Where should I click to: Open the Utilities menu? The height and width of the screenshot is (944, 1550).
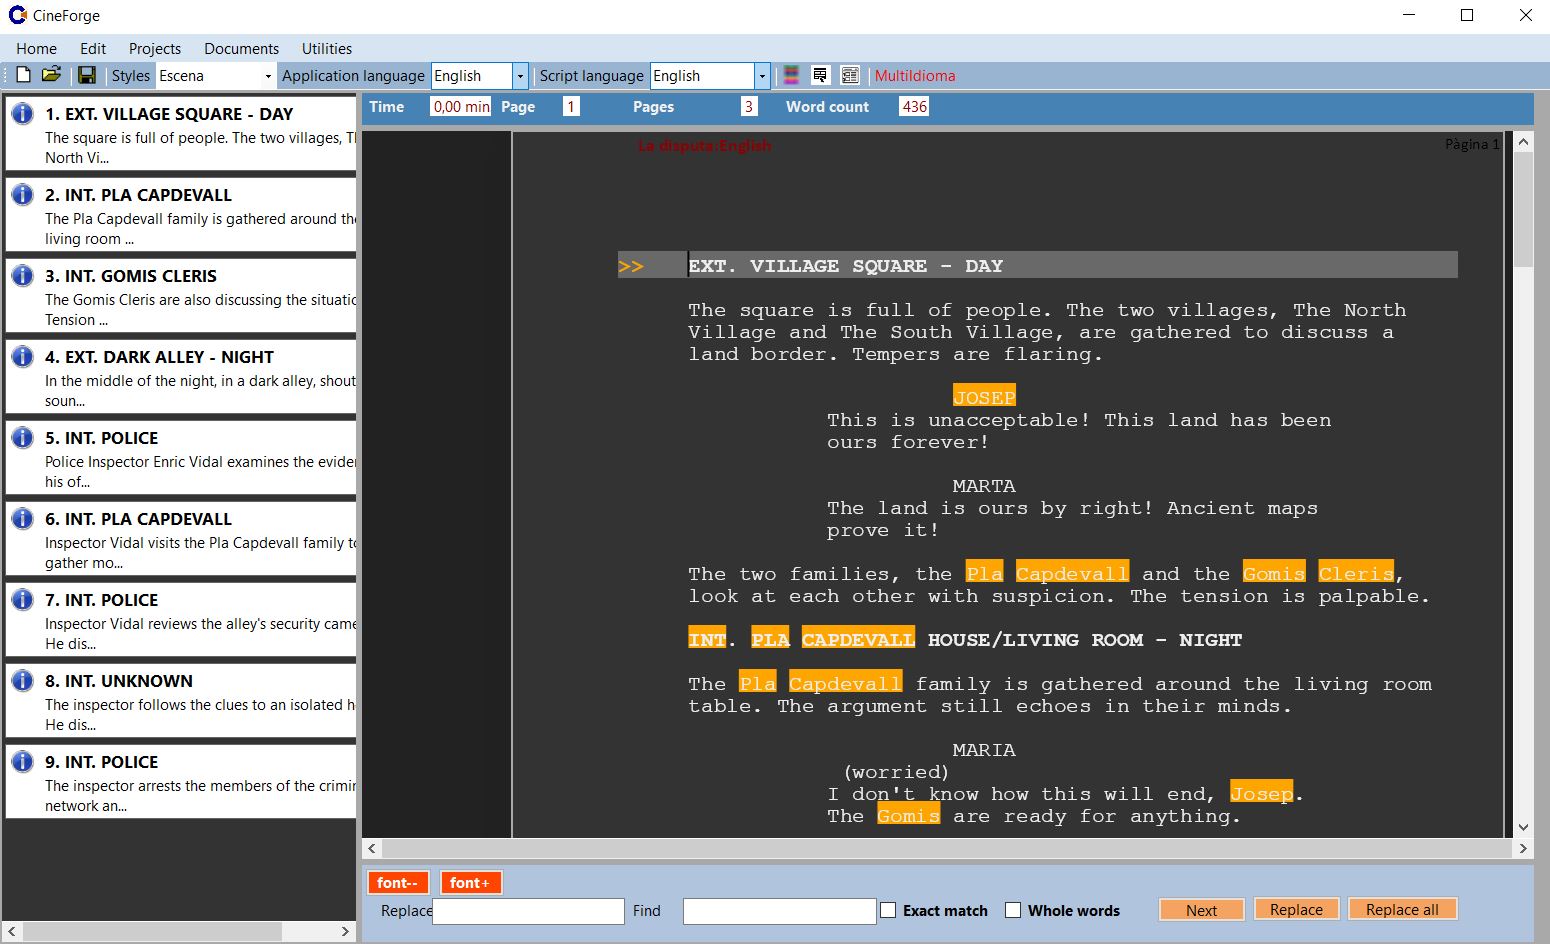point(326,48)
